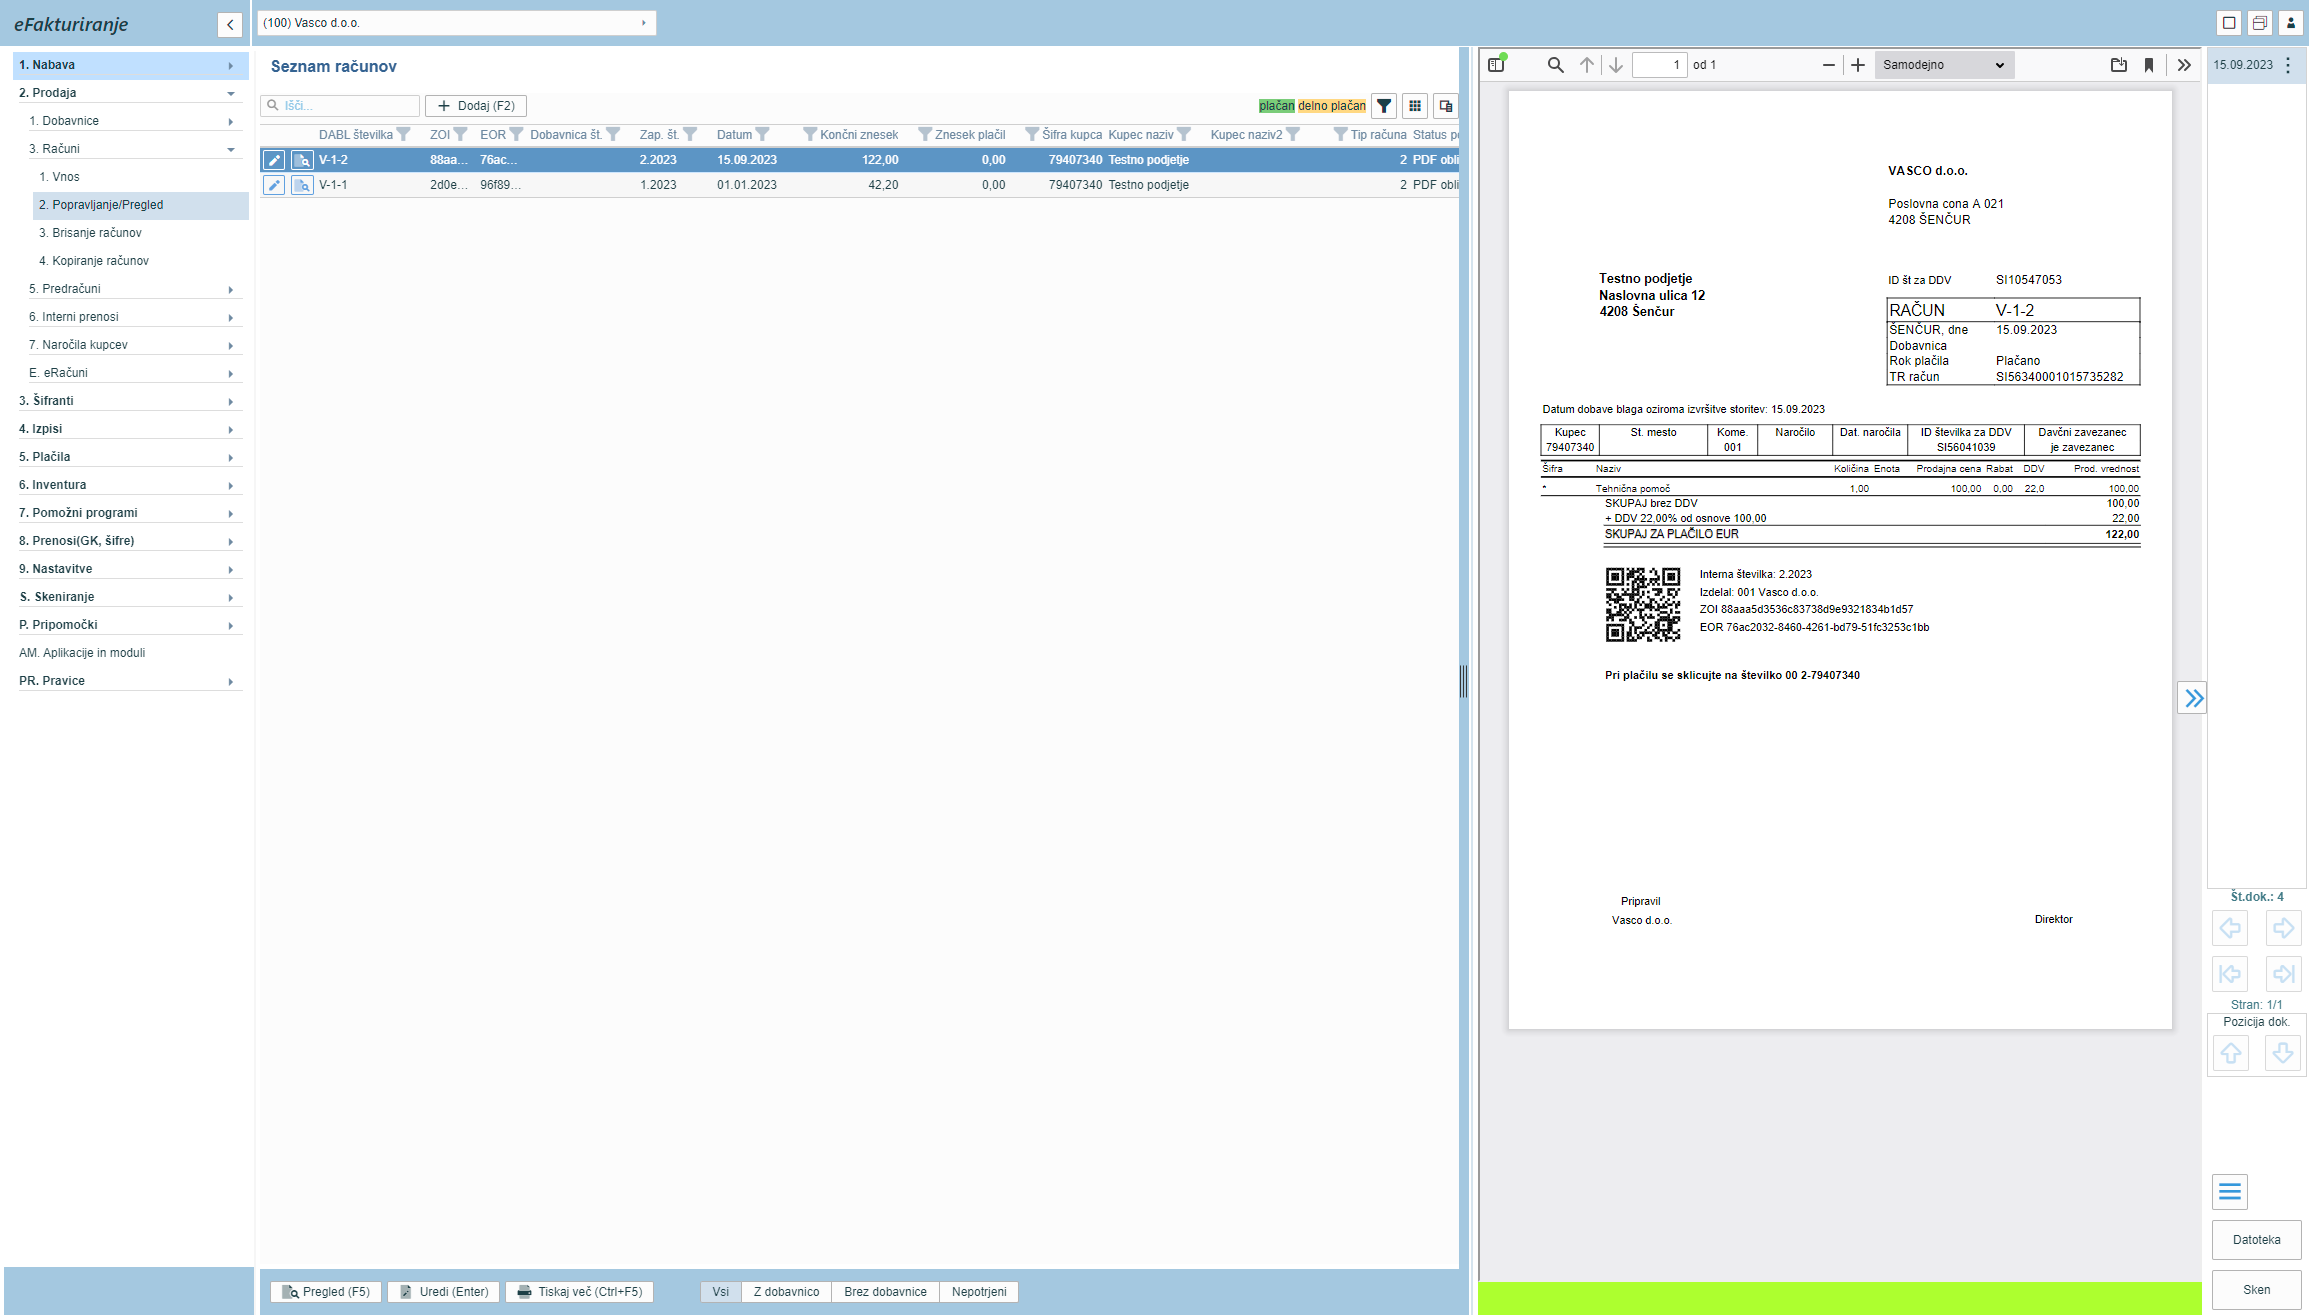The width and height of the screenshot is (2309, 1315).
Task: Click the Datoteka button
Action: coord(2257,1240)
